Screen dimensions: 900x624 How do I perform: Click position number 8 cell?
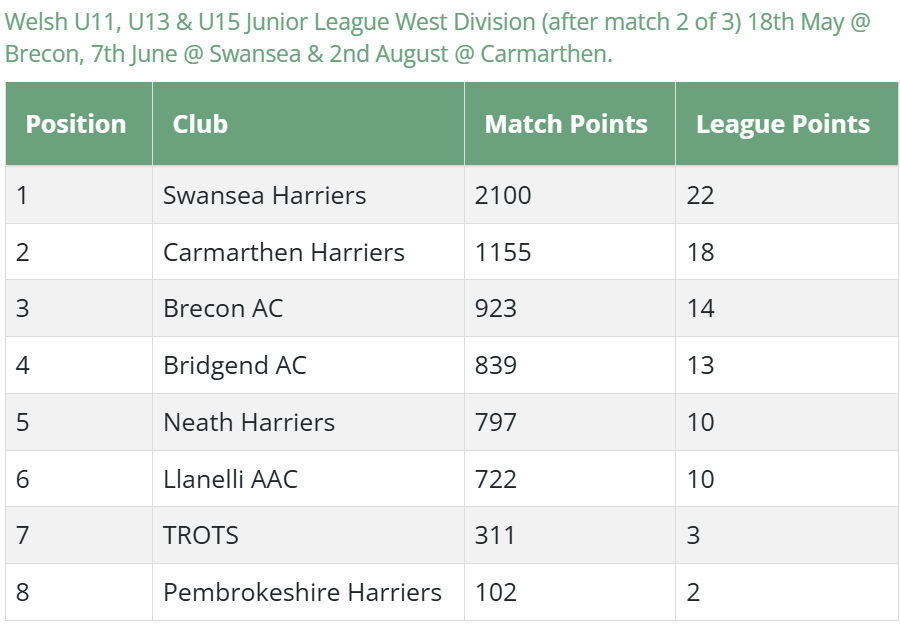79,592
